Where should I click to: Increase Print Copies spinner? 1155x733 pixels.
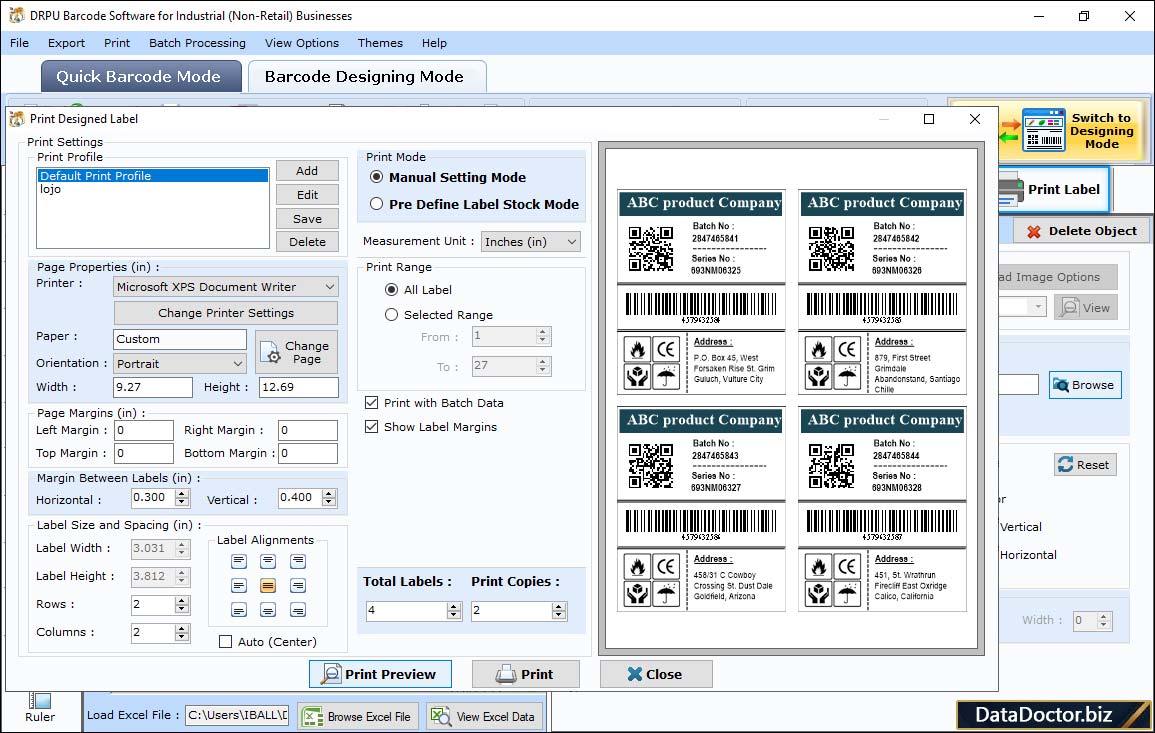[559, 606]
